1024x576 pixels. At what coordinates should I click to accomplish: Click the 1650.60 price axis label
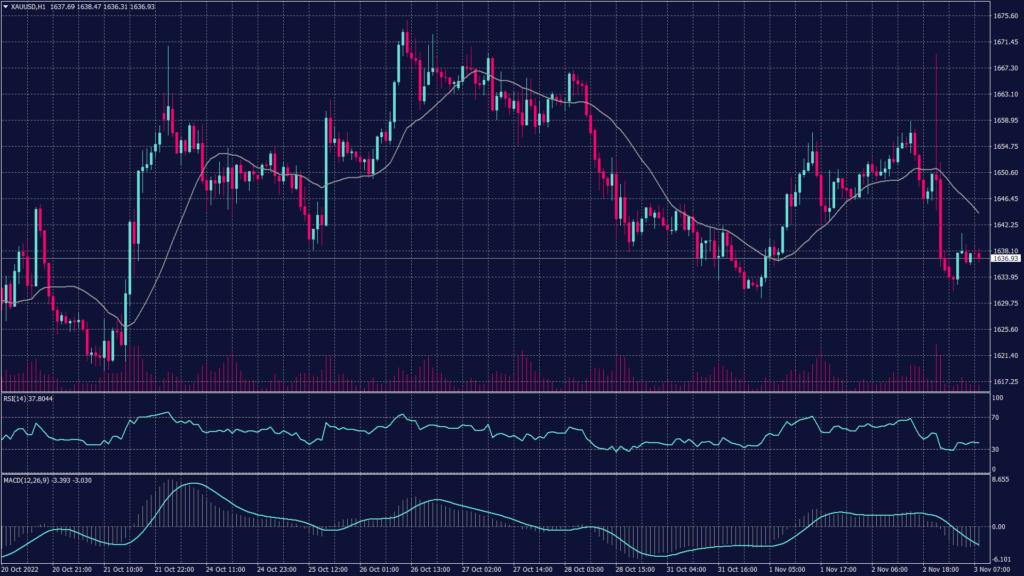coord(1005,173)
